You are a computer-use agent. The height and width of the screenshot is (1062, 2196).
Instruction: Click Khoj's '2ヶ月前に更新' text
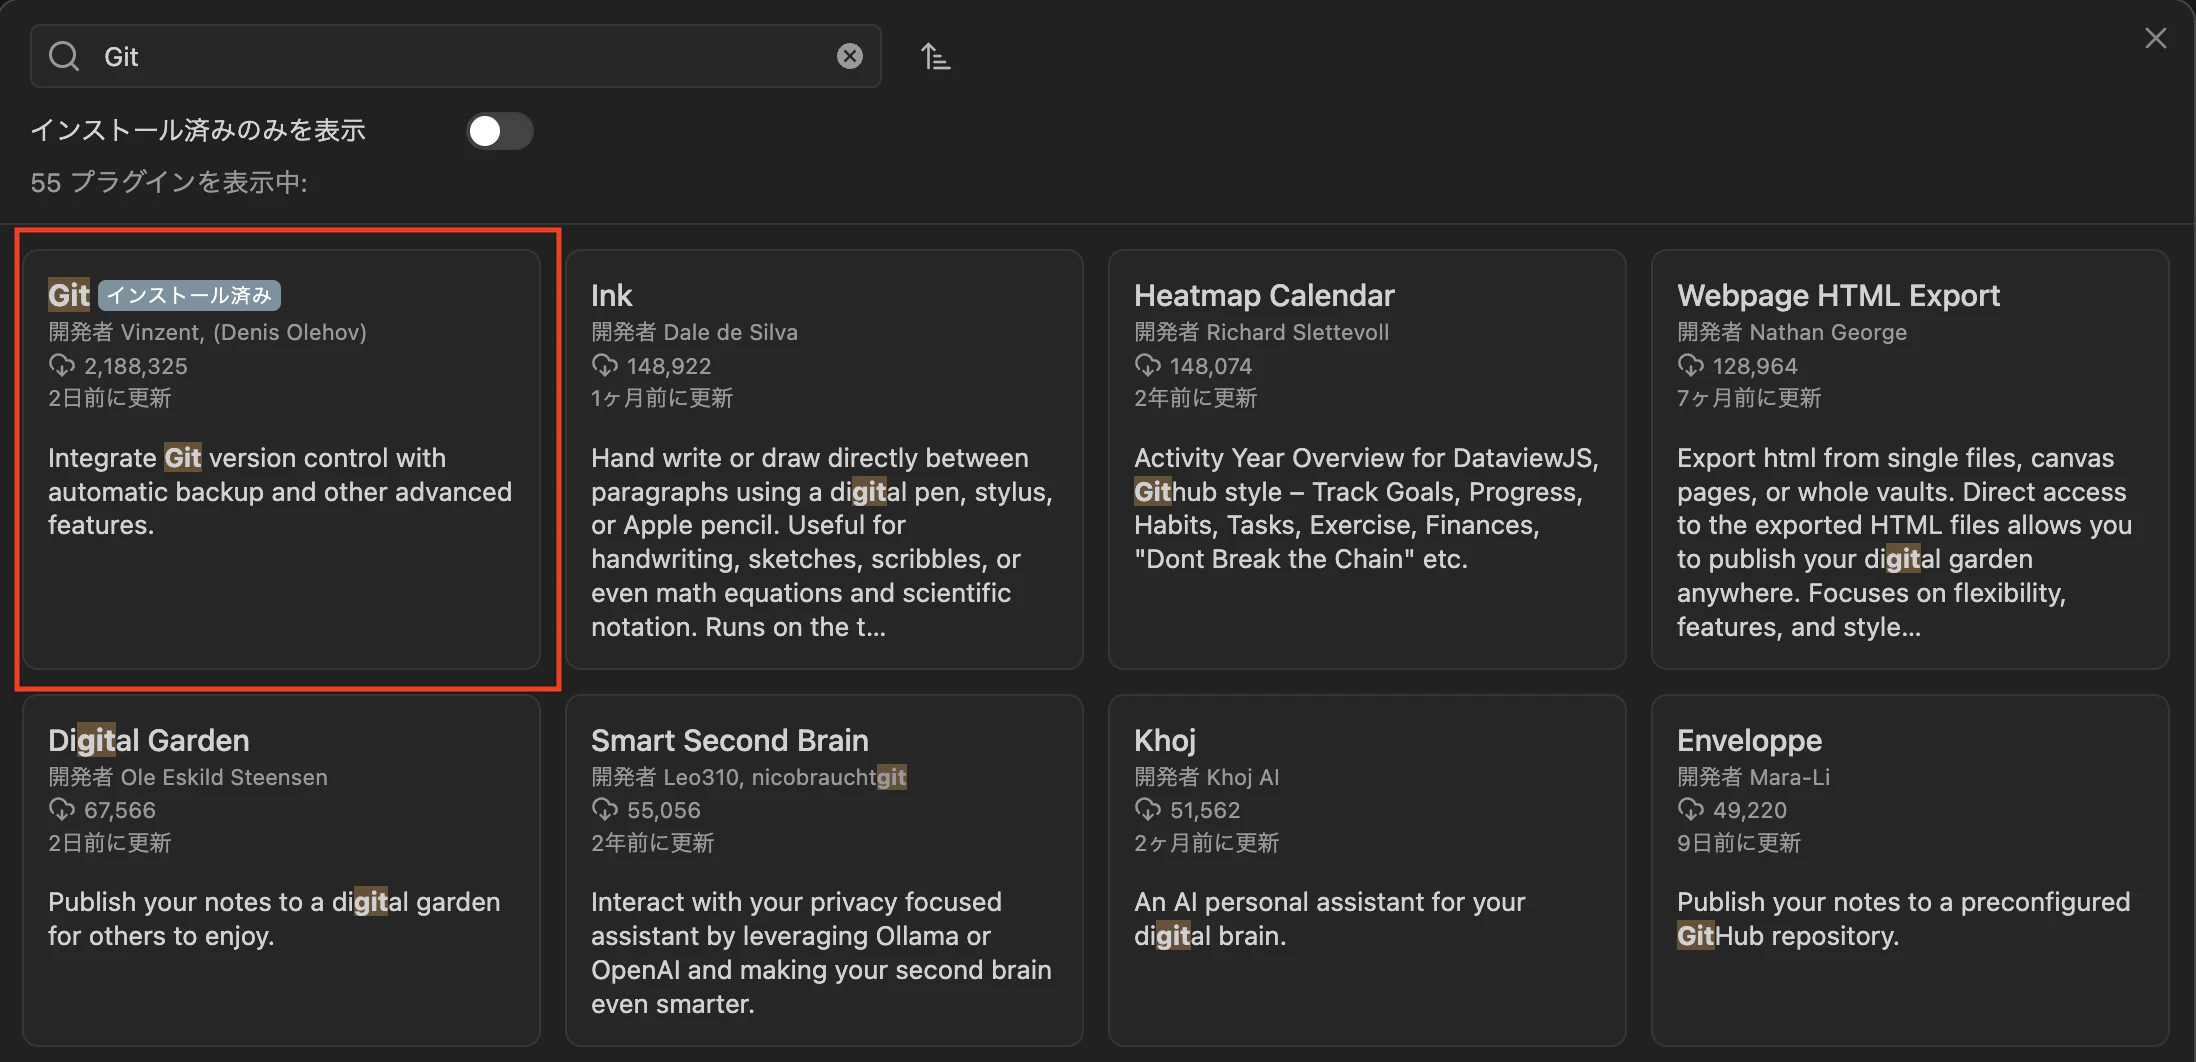click(1207, 843)
